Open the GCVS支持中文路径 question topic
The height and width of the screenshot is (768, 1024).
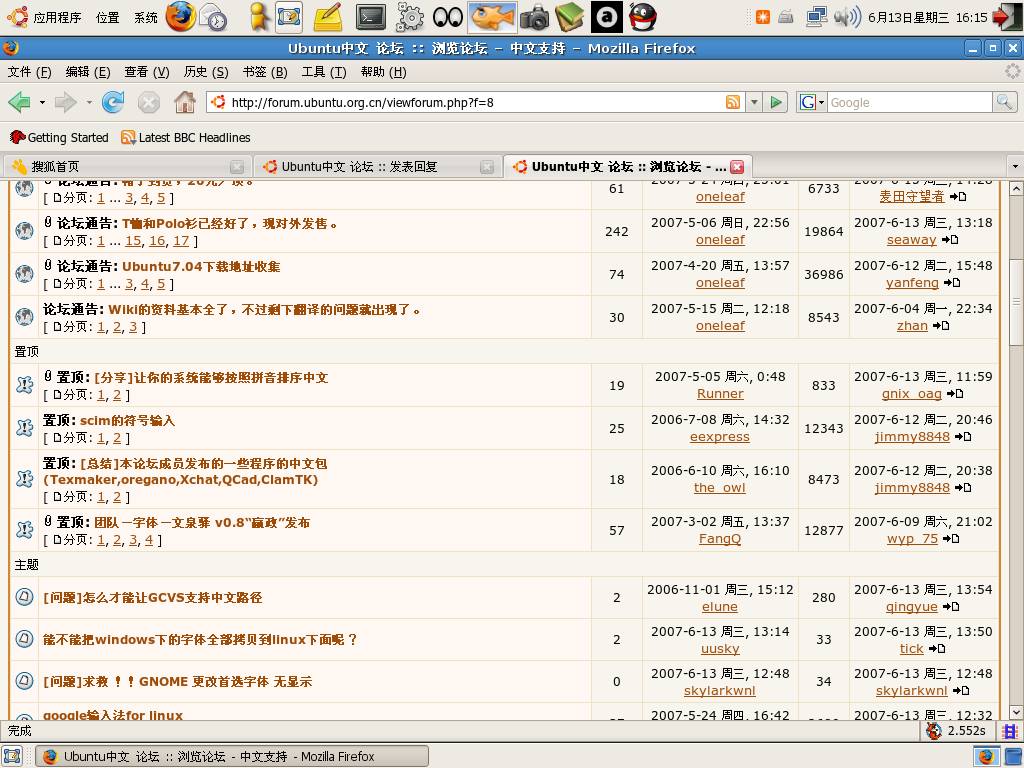tap(153, 598)
